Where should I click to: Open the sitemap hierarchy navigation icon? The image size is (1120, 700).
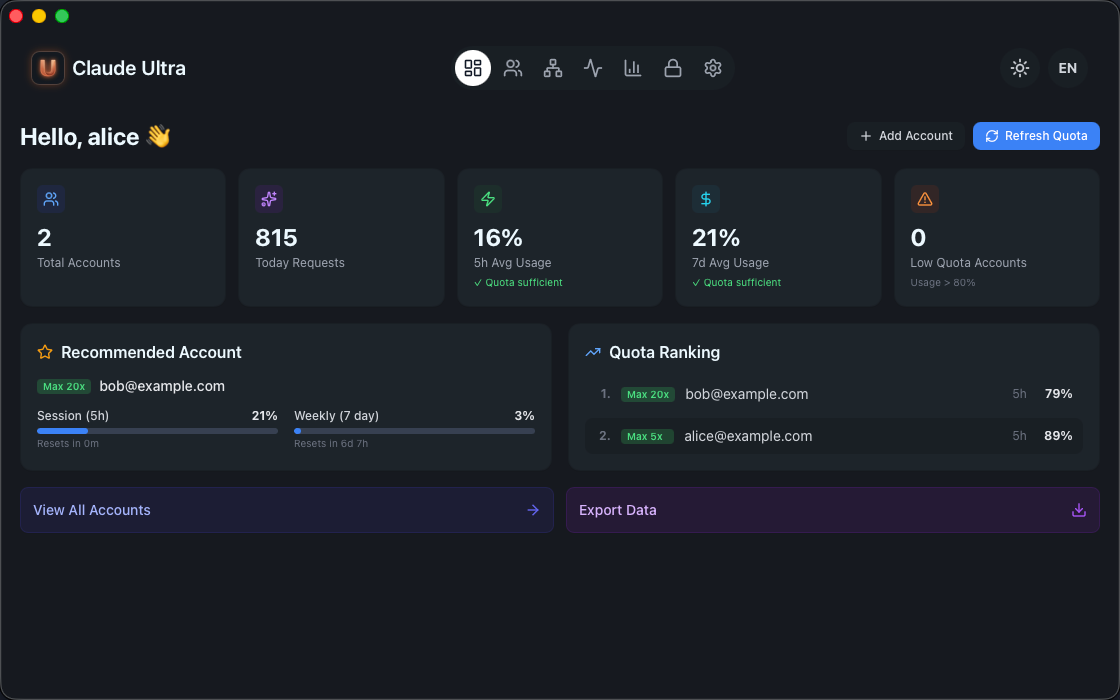(x=553, y=68)
